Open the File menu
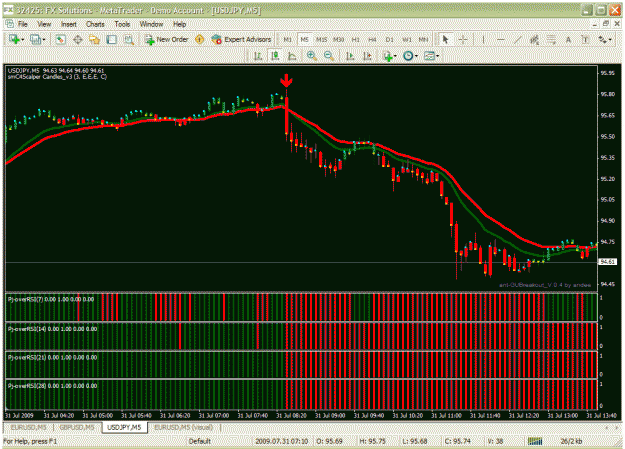This screenshot has width=625, height=449. (x=23, y=24)
